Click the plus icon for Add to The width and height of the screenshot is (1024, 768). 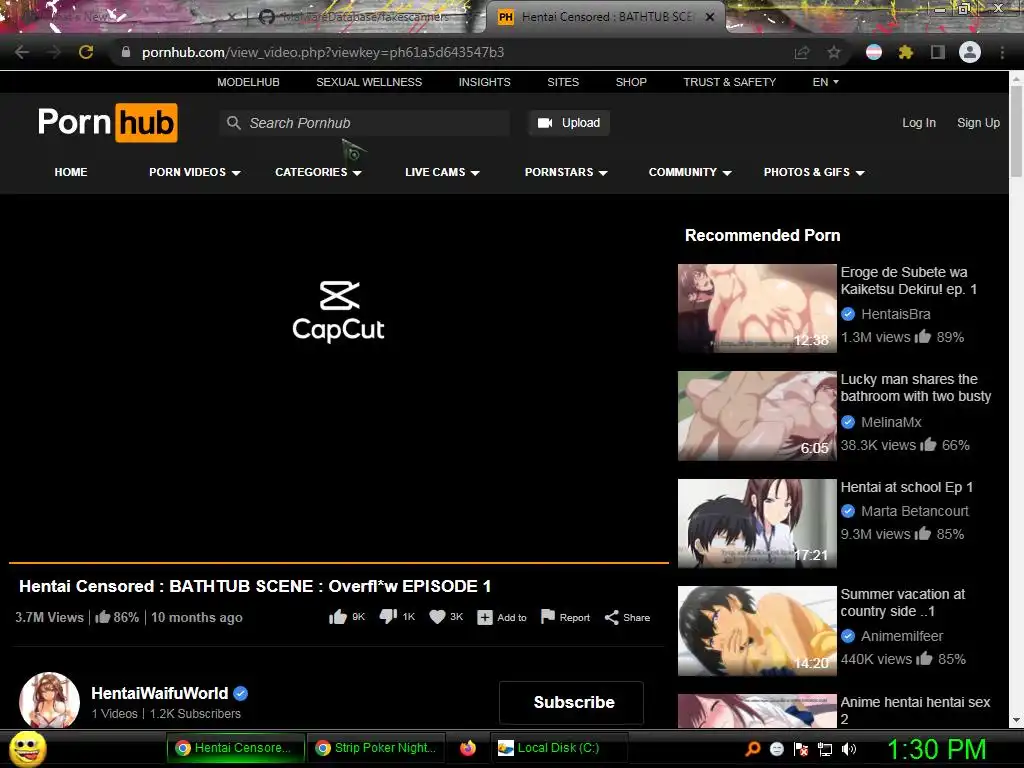coord(485,618)
